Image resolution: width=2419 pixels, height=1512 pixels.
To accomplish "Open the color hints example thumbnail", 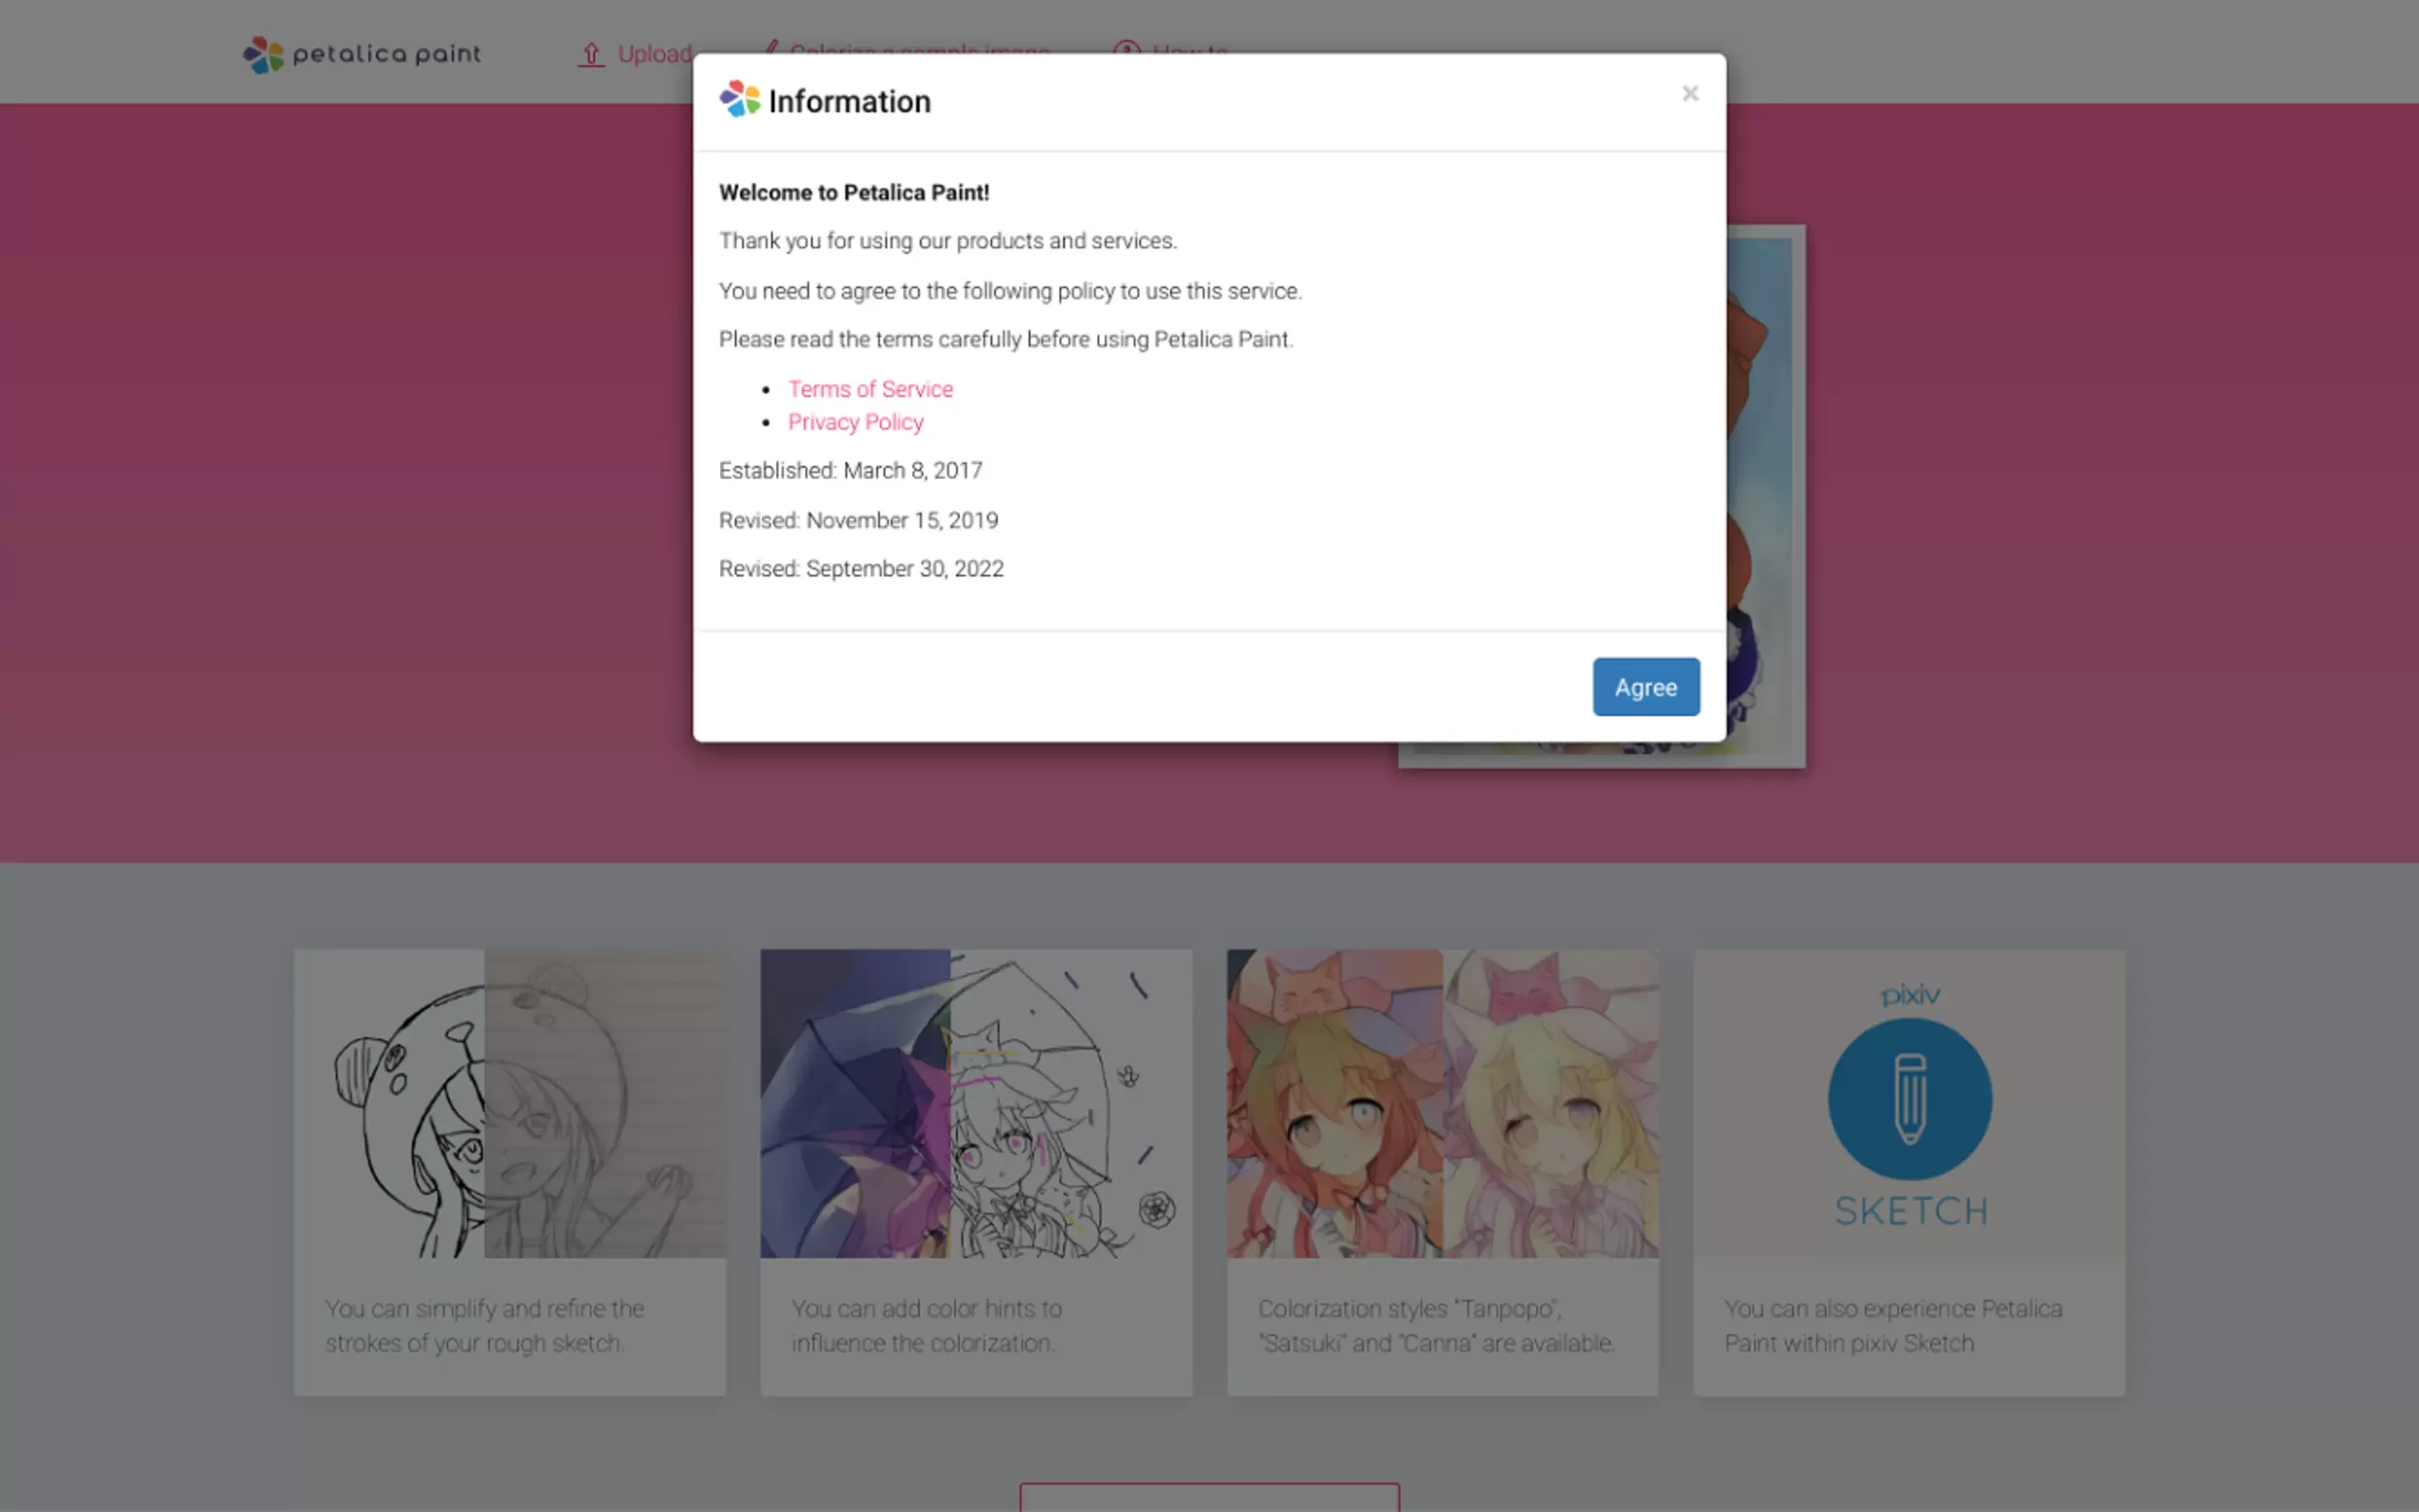I will [976, 1103].
